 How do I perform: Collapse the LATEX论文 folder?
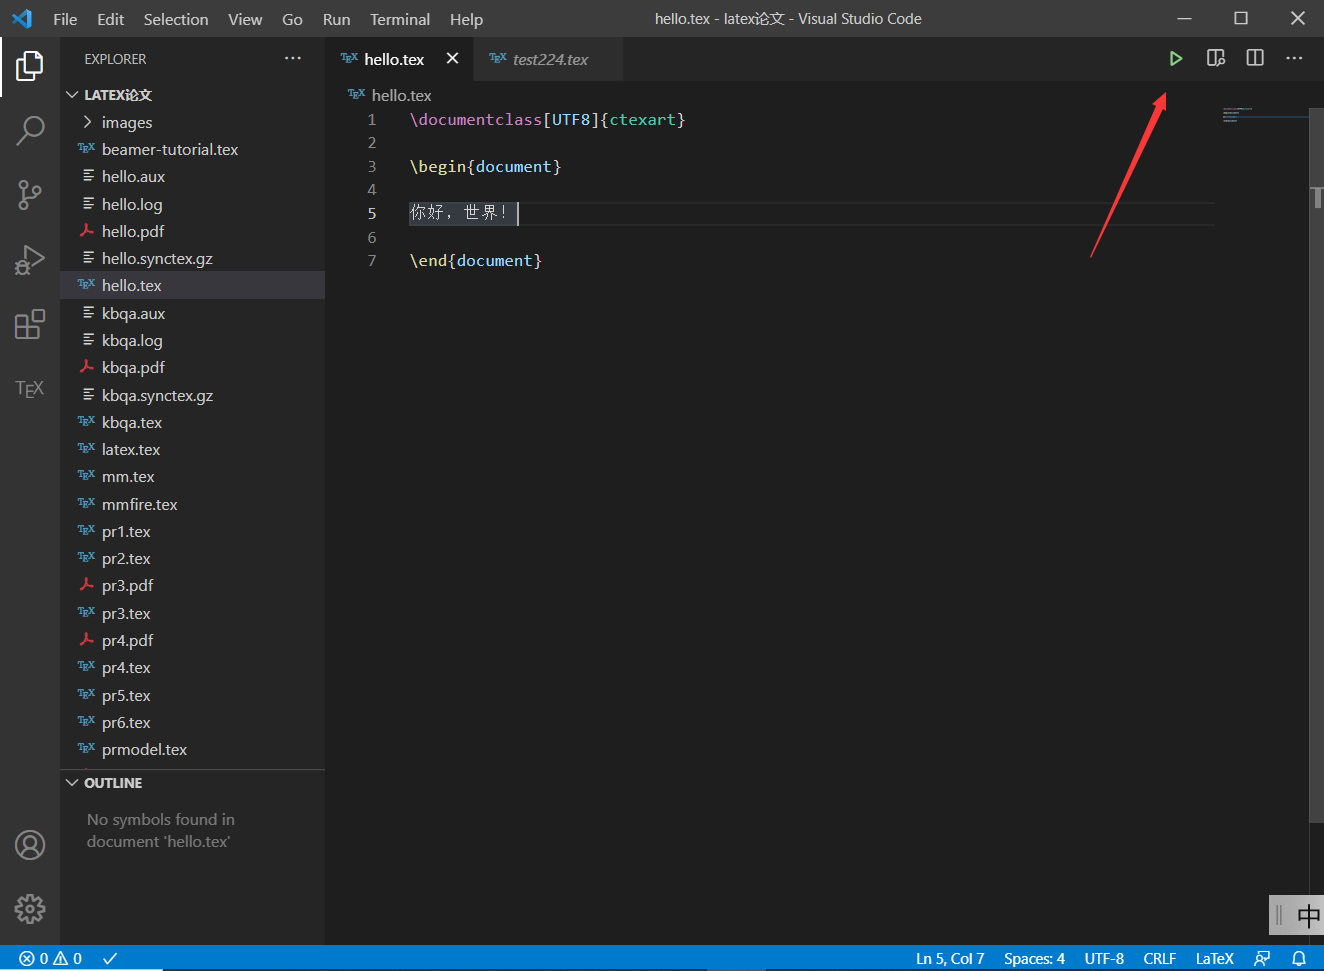coord(71,94)
